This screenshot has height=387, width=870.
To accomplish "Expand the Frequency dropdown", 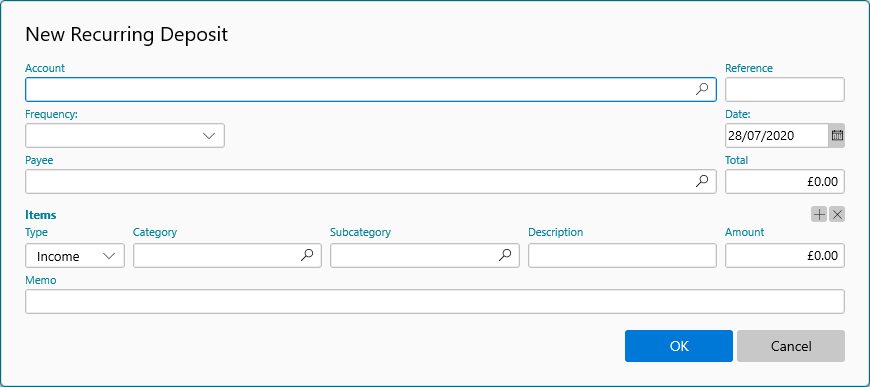I will pyautogui.click(x=125, y=135).
